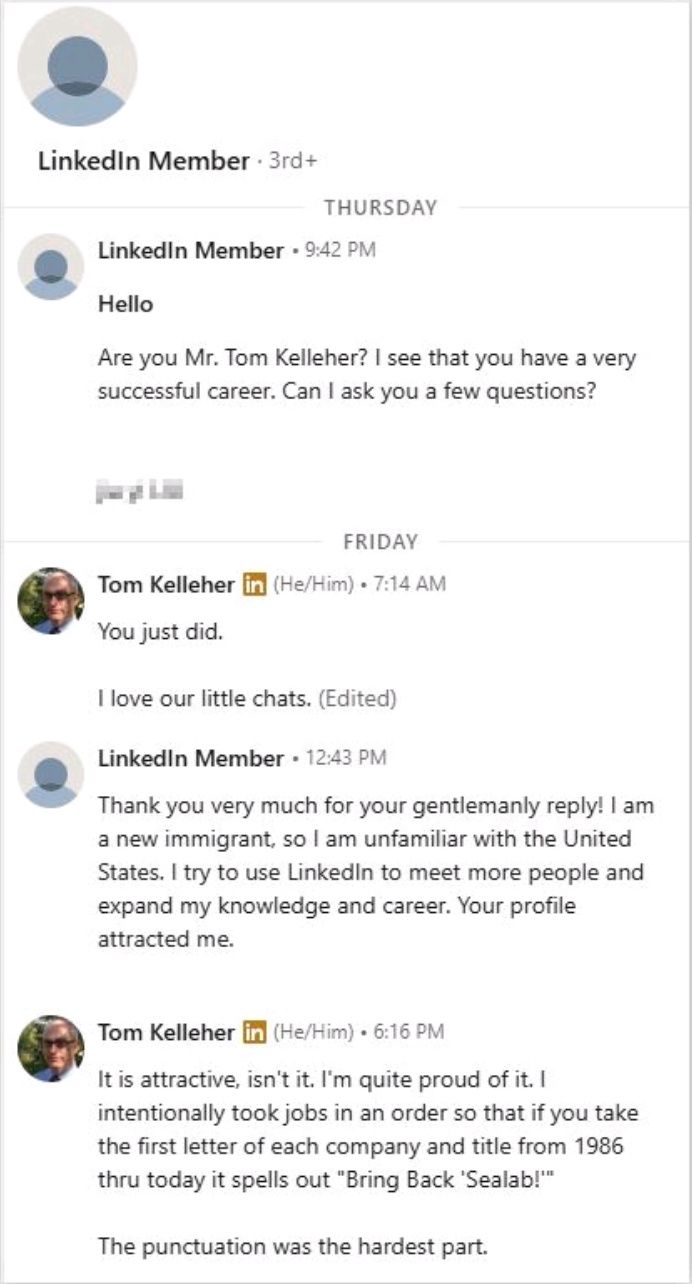Click Tom Kelleher's photo beside the 6:16 PM message
Screen dimensions: 692x1284
click(51, 1048)
